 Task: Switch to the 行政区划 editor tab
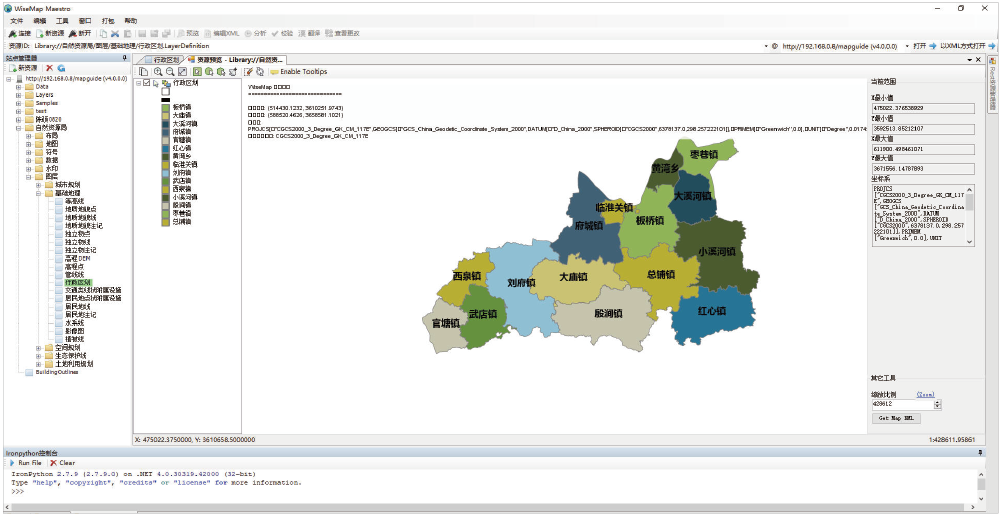[163, 60]
